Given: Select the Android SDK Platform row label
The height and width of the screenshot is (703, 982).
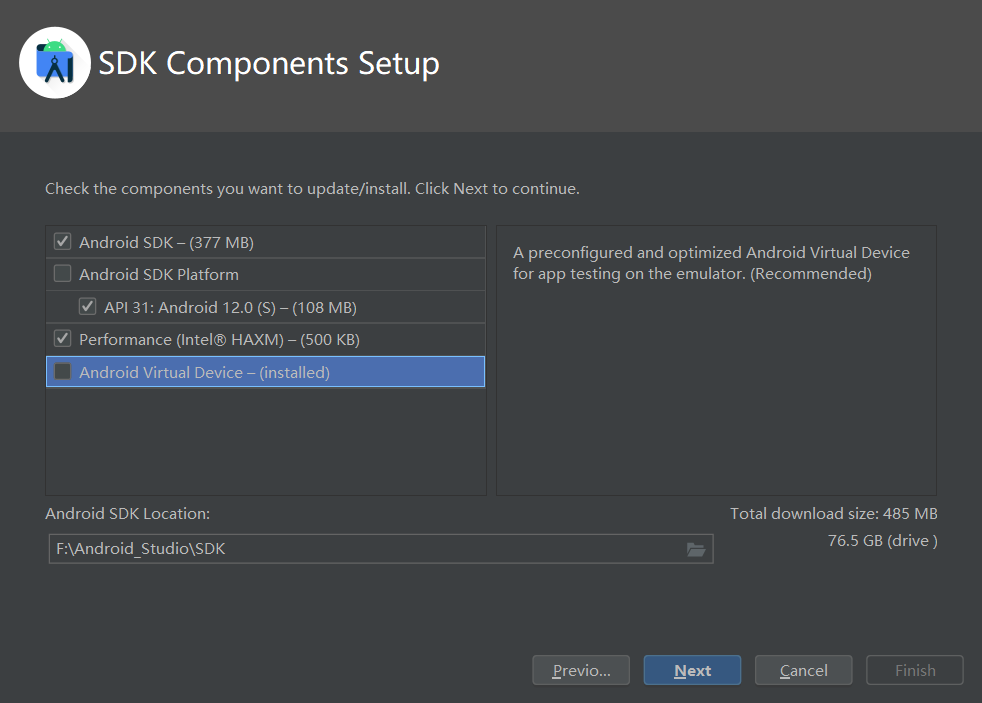Looking at the screenshot, I should point(159,274).
